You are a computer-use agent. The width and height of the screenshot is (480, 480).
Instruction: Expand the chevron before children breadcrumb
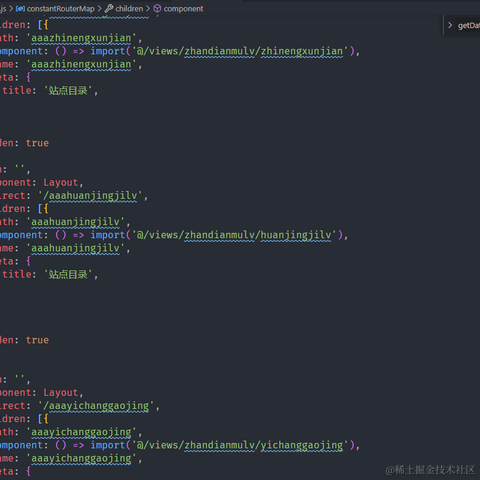pos(100,9)
